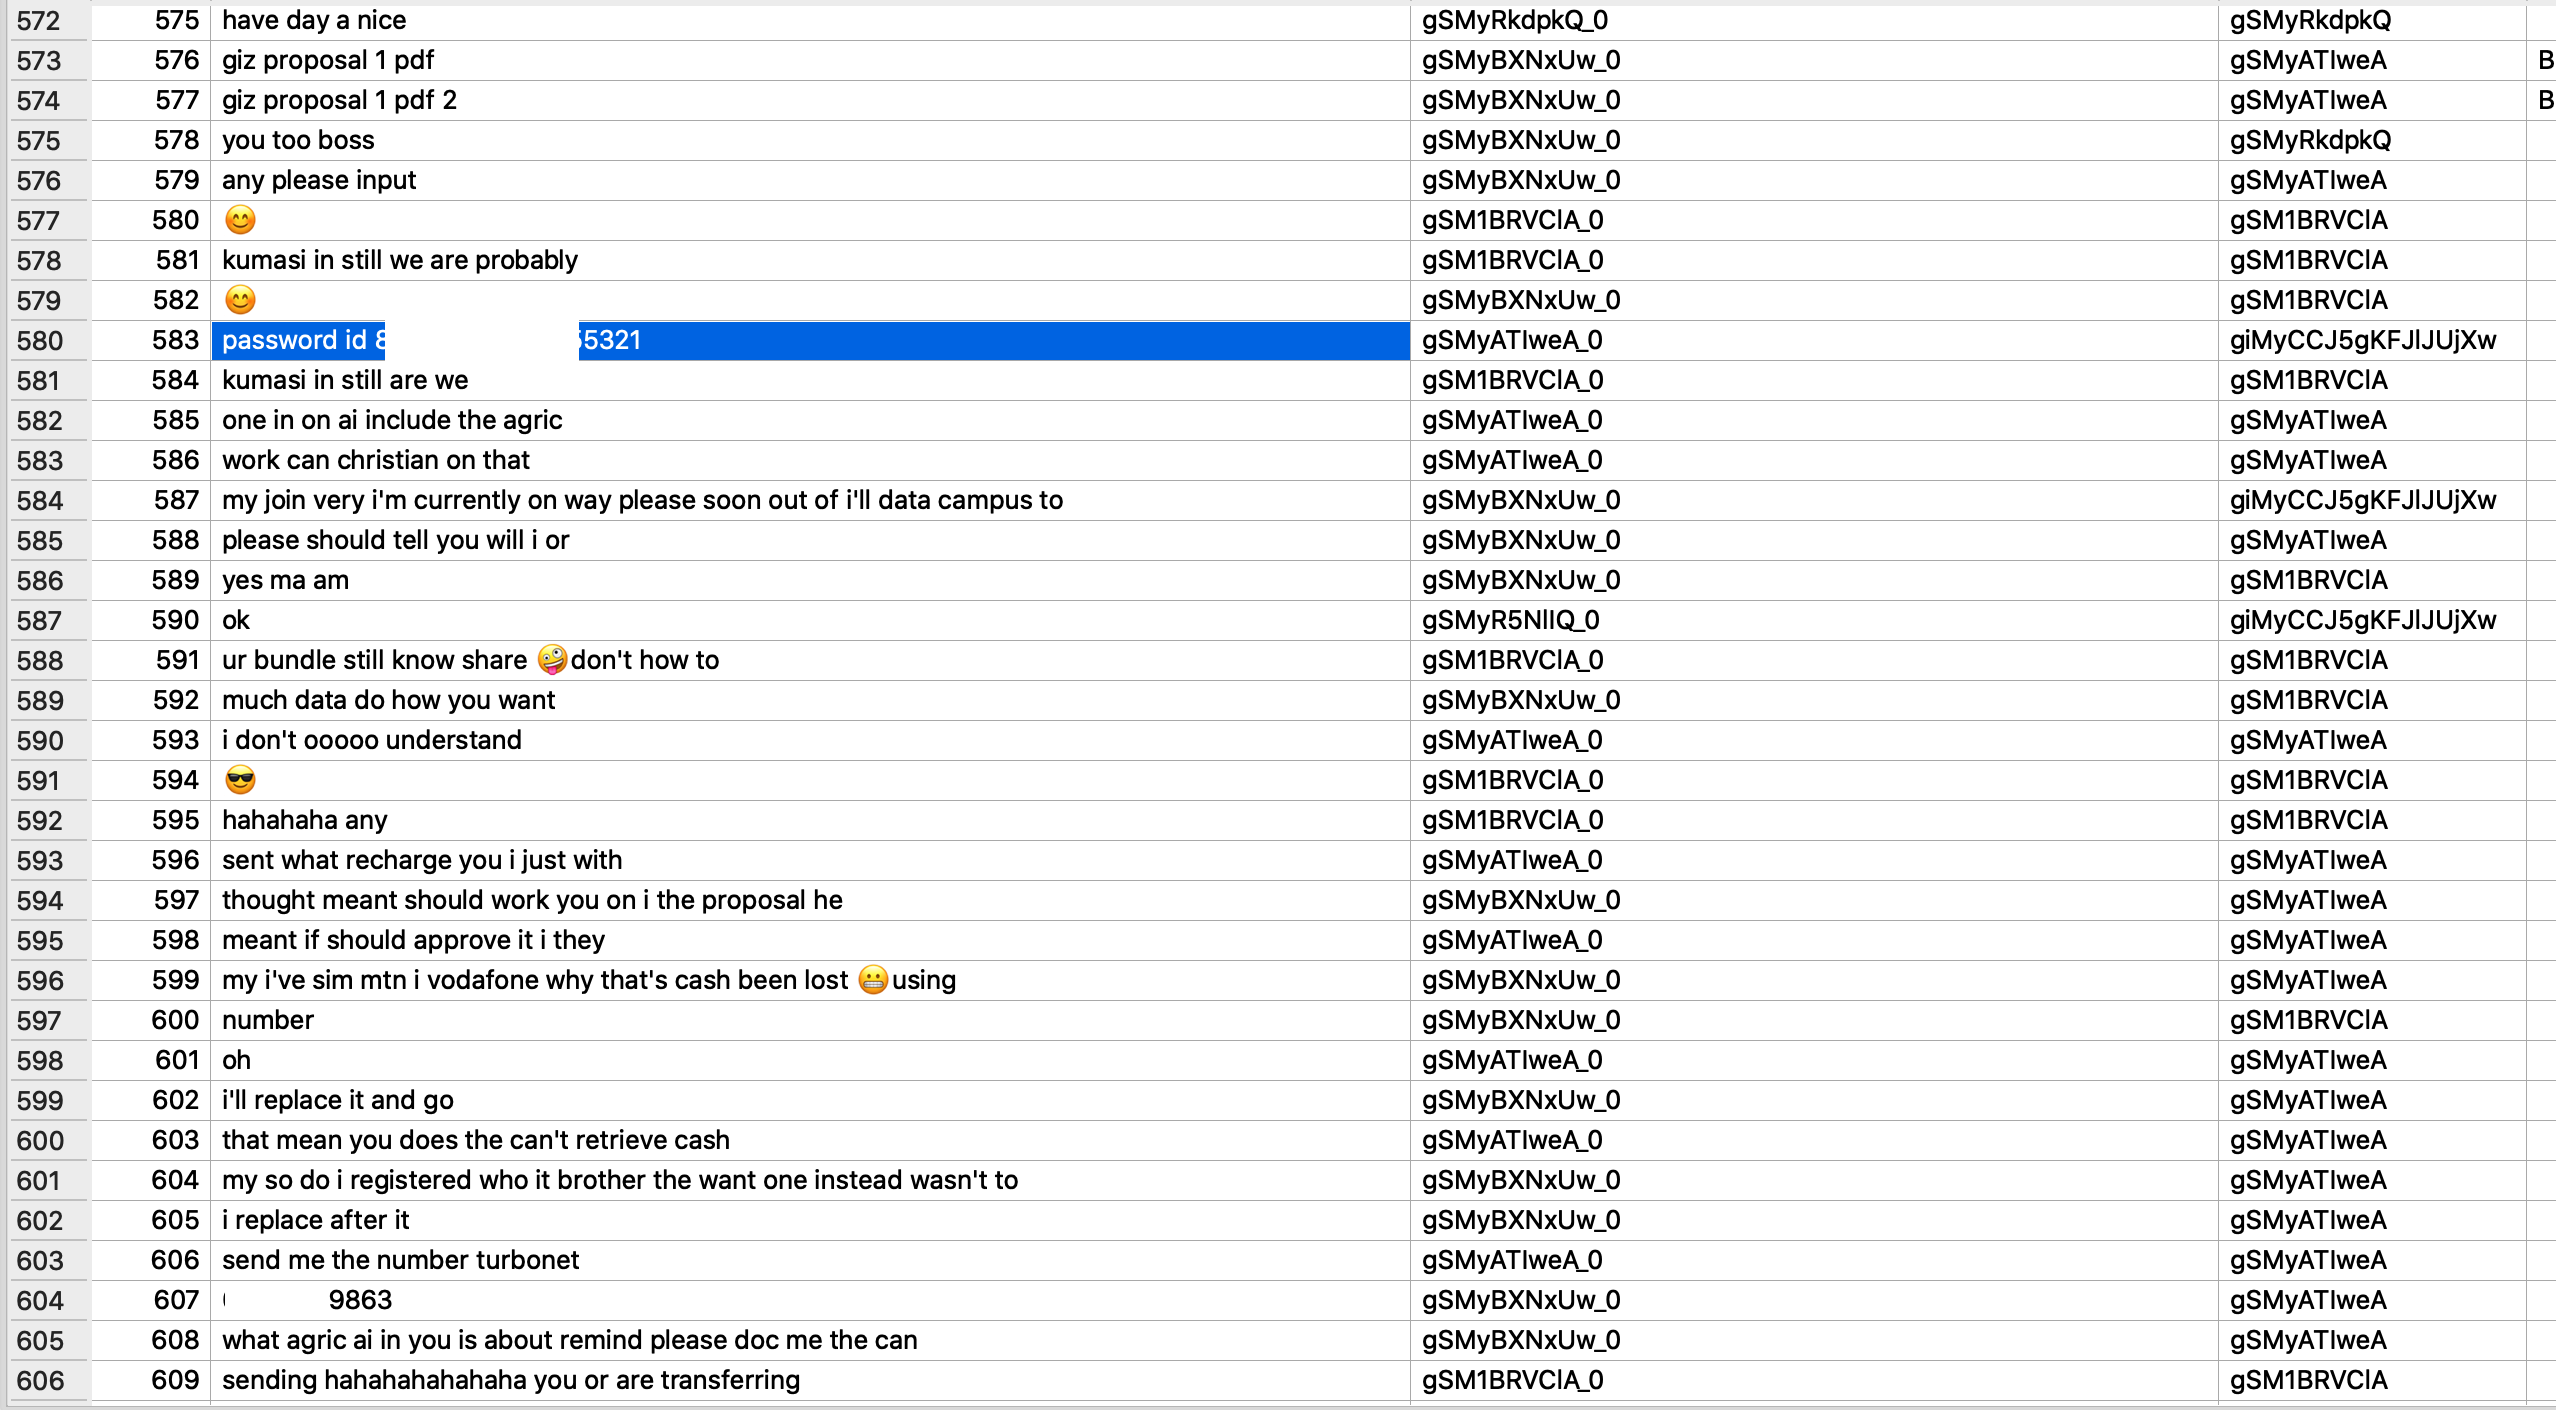Select cell 'gSMyR5NlIQ_0' in row 590

pos(1814,620)
